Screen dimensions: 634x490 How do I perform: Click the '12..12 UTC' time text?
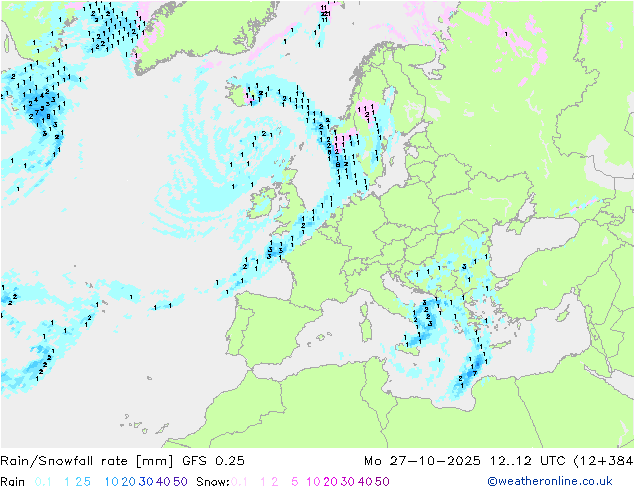pyautogui.click(x=528, y=461)
